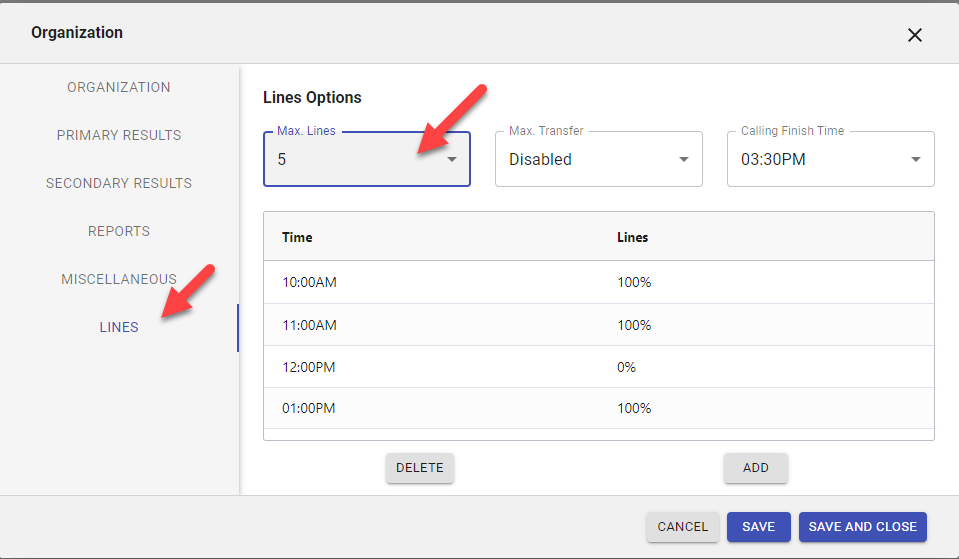This screenshot has width=959, height=559.
Task: Close the Organization dialog with X
Action: [x=914, y=35]
